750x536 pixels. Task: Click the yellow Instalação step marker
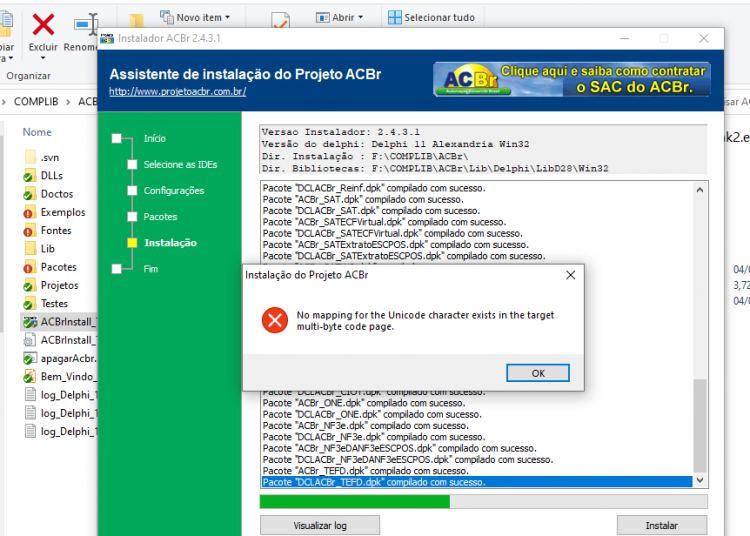[132, 243]
